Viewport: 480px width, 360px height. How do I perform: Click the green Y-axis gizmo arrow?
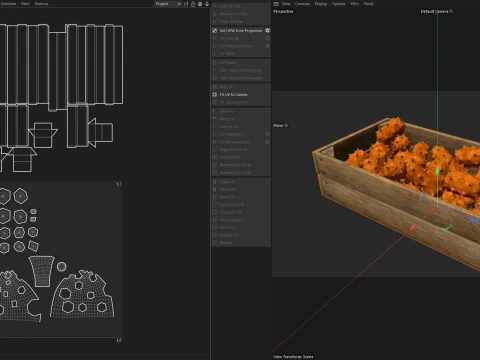[x=437, y=171]
